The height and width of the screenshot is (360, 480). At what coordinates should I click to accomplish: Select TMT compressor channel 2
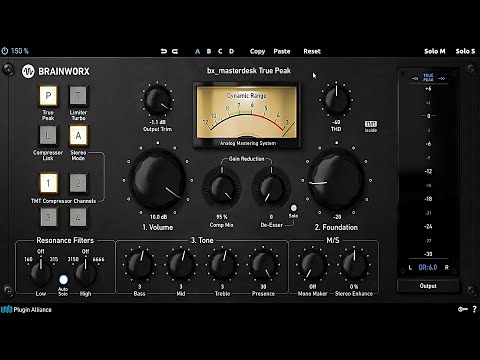pos(78,183)
